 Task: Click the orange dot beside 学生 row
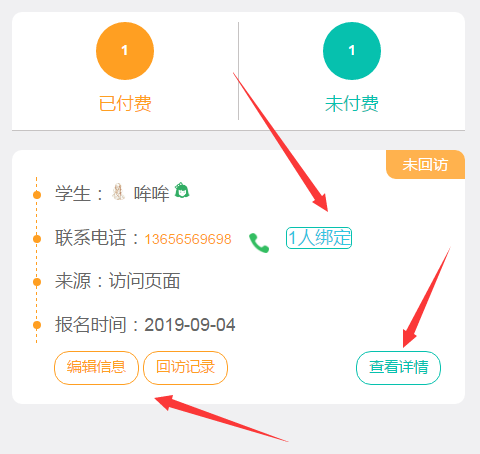(37, 195)
